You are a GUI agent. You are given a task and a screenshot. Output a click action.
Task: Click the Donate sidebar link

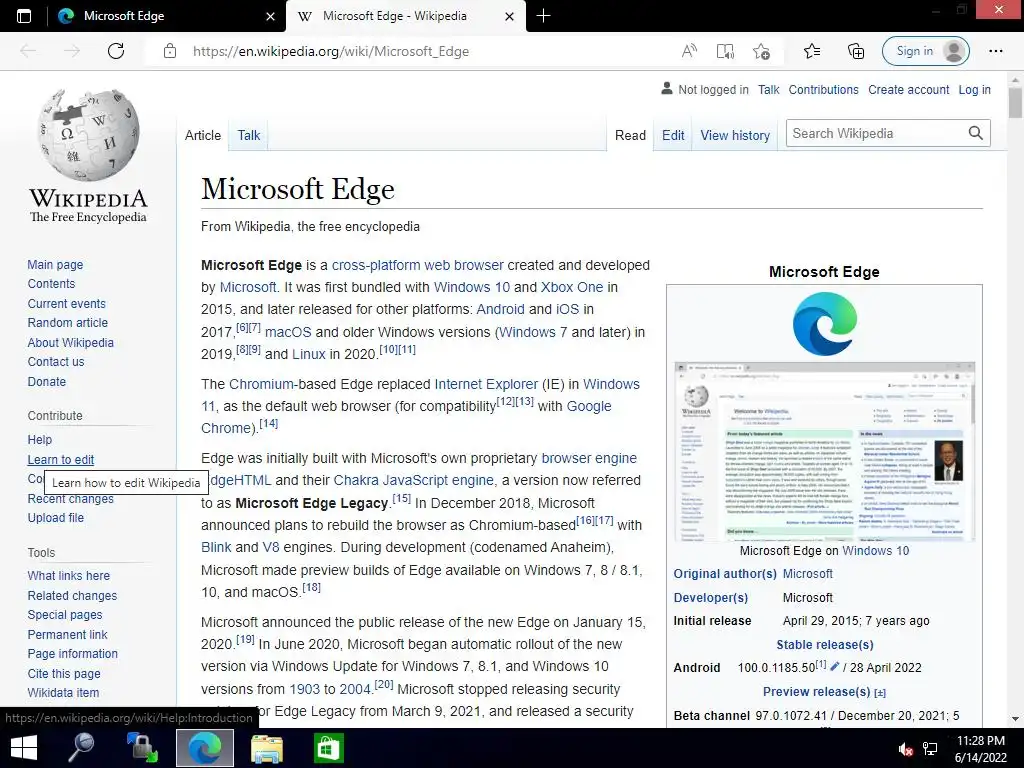[x=47, y=381]
